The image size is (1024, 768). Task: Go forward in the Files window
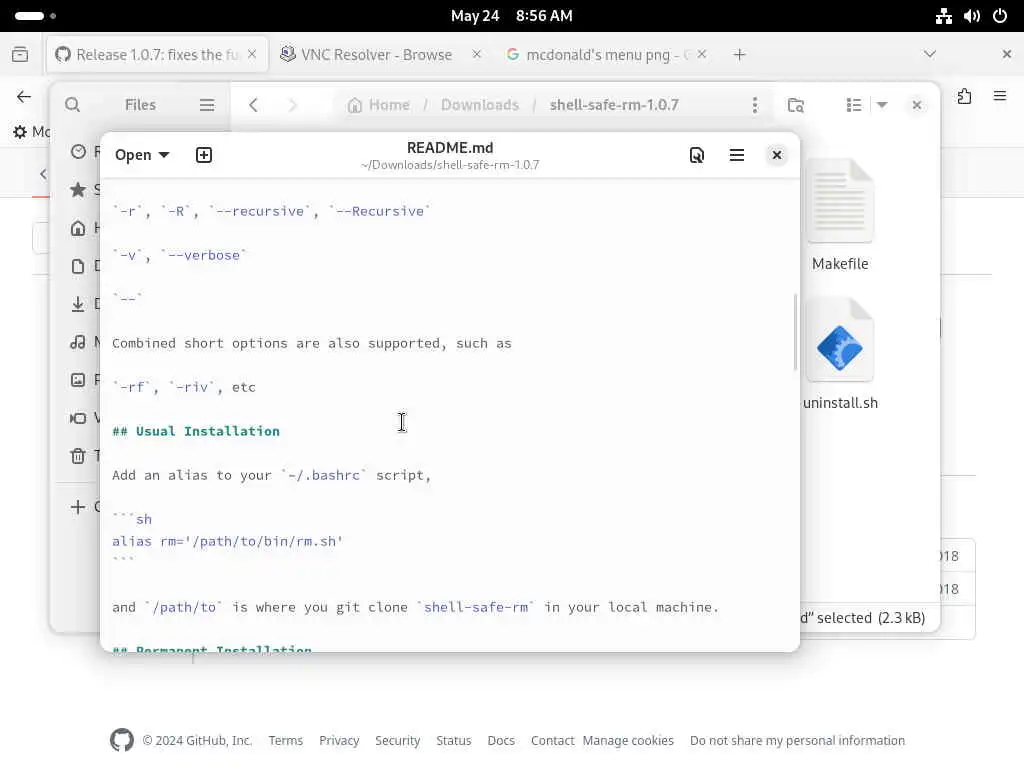pyautogui.click(x=292, y=105)
